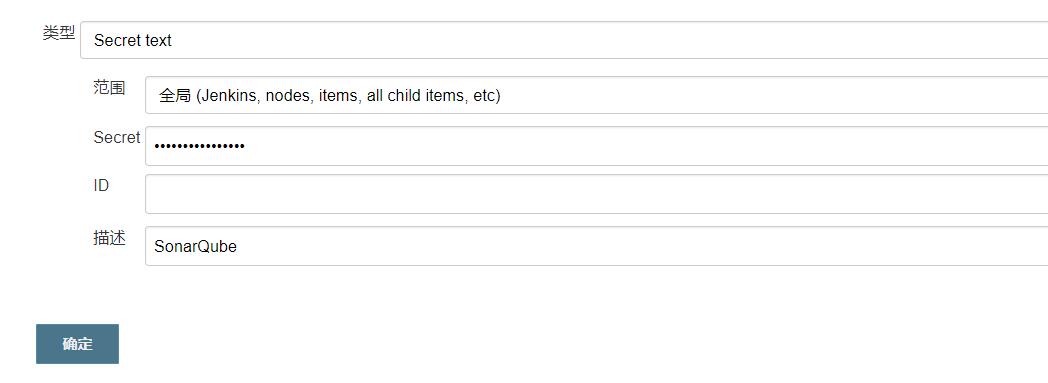Submit the credential form with 确定

click(78, 344)
